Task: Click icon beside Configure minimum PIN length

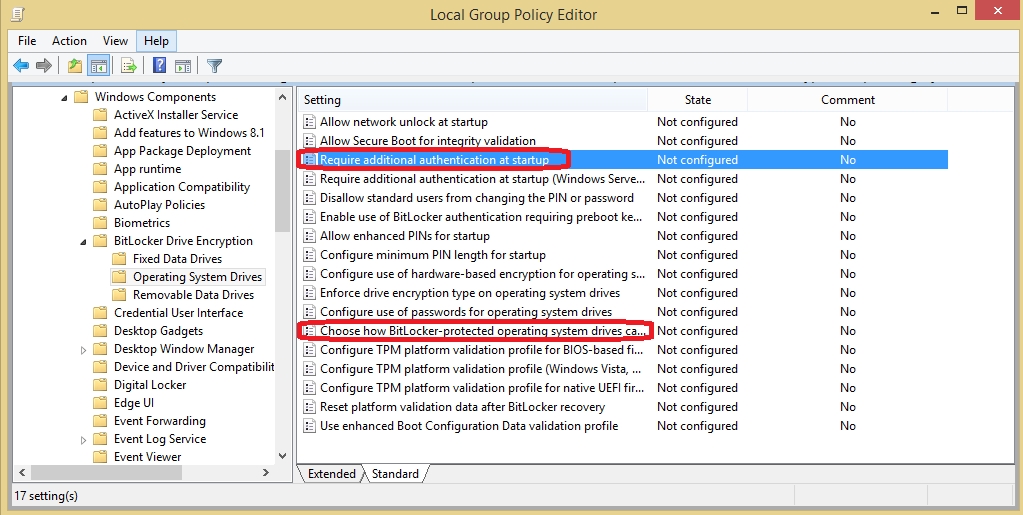Action: click(309, 255)
